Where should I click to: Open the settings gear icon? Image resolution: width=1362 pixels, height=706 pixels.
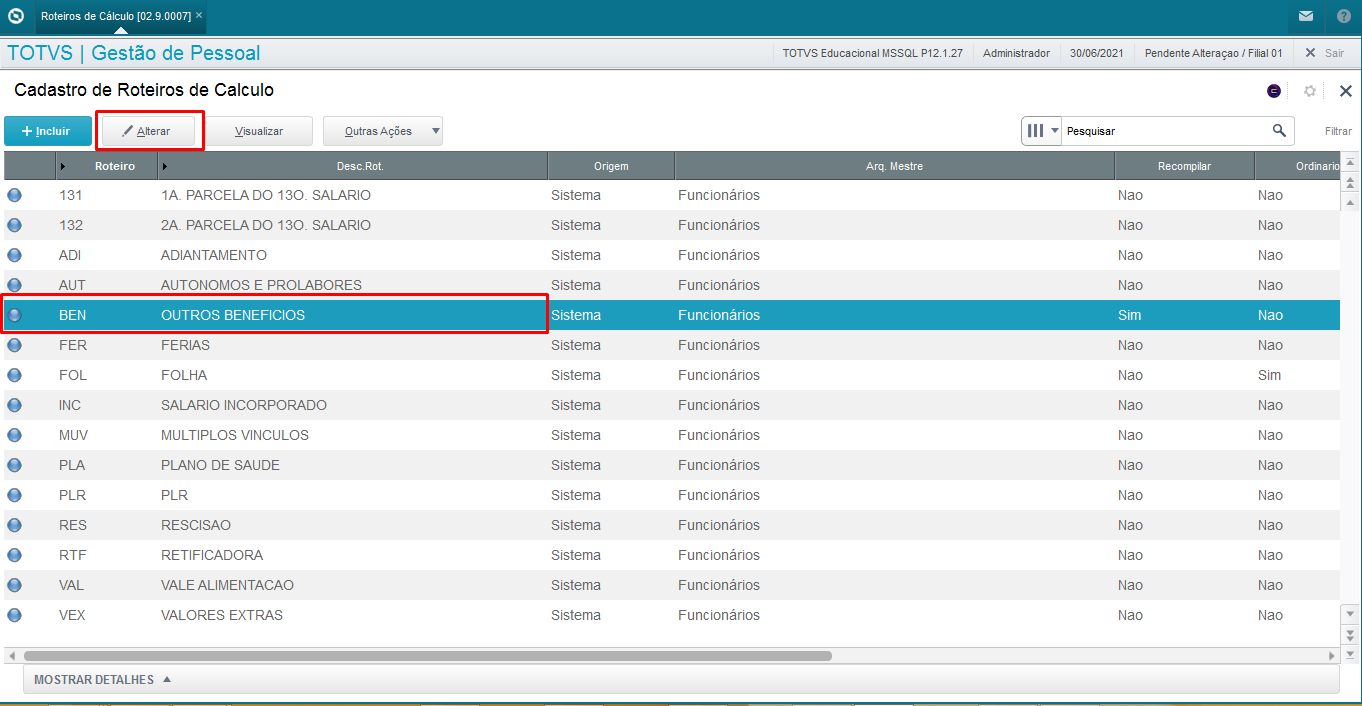click(1310, 91)
